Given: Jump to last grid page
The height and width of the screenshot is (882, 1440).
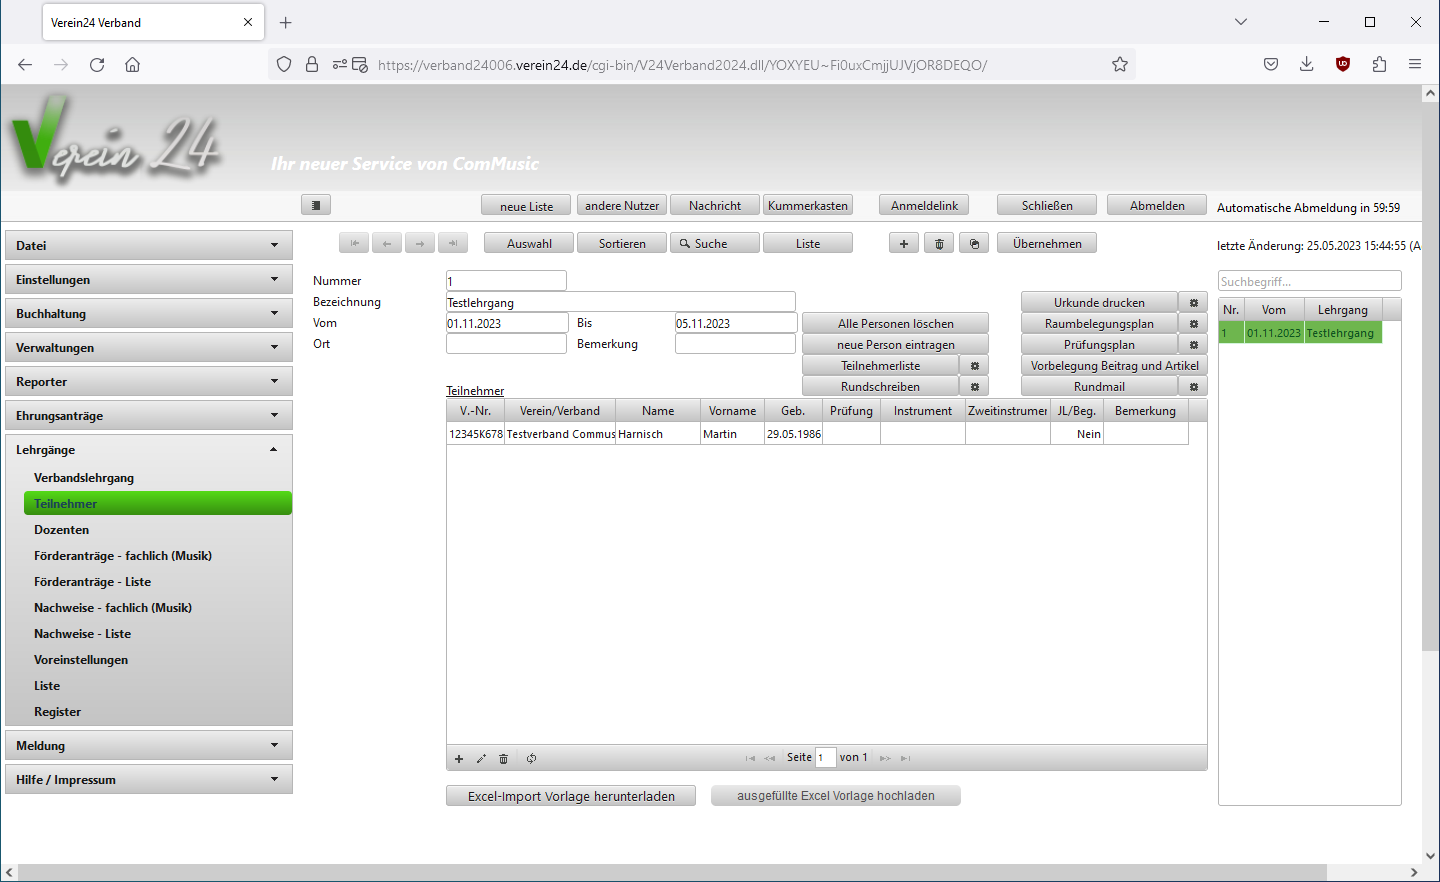Looking at the screenshot, I should coord(905,758).
